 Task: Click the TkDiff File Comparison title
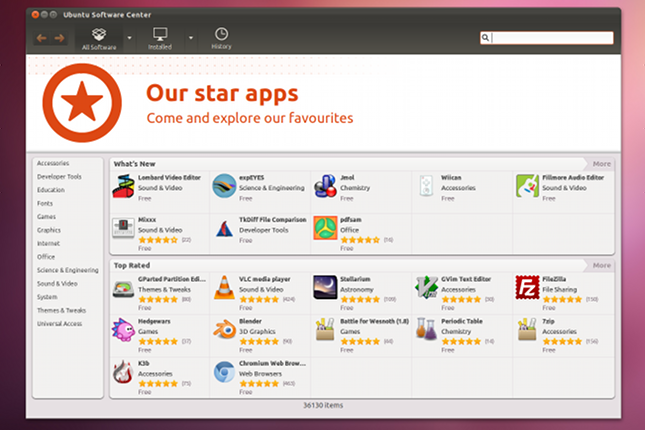tap(273, 220)
